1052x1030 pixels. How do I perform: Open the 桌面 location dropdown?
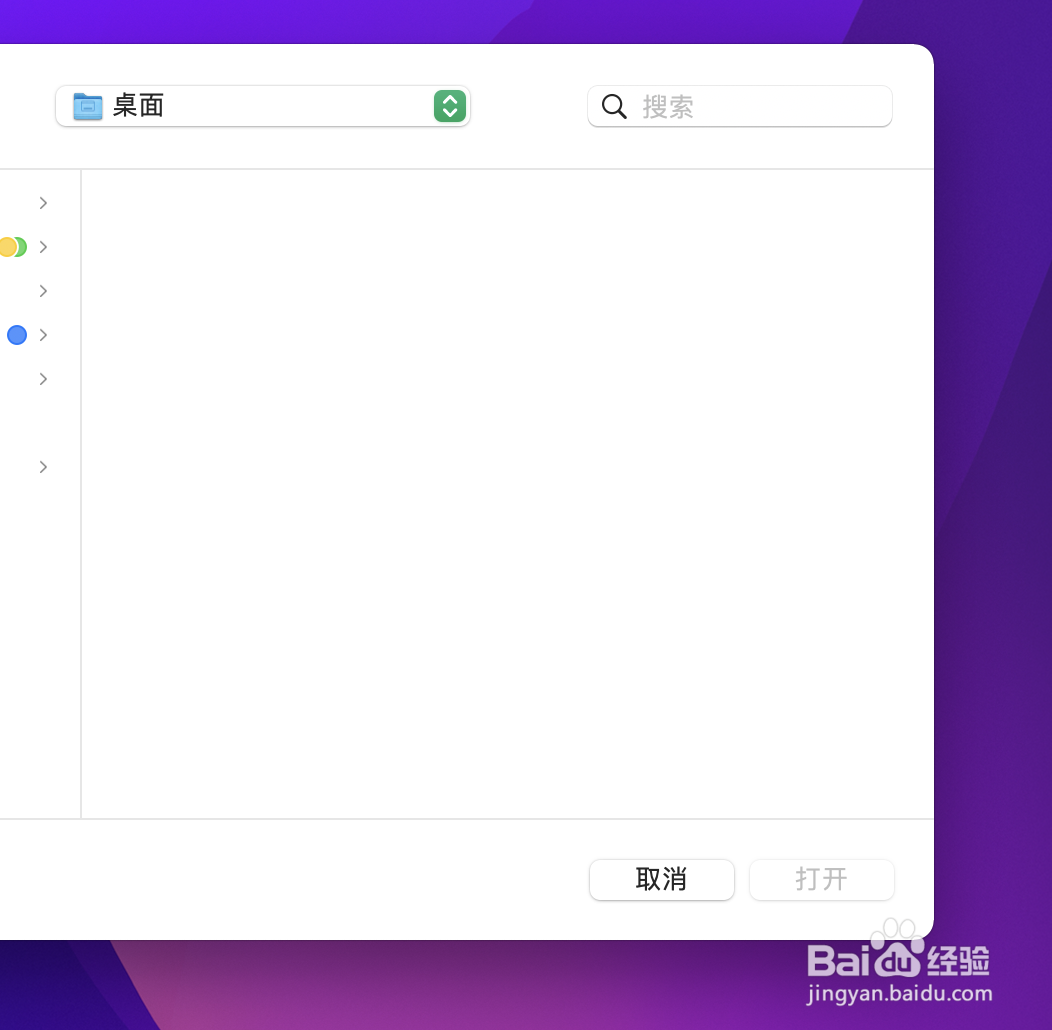263,106
